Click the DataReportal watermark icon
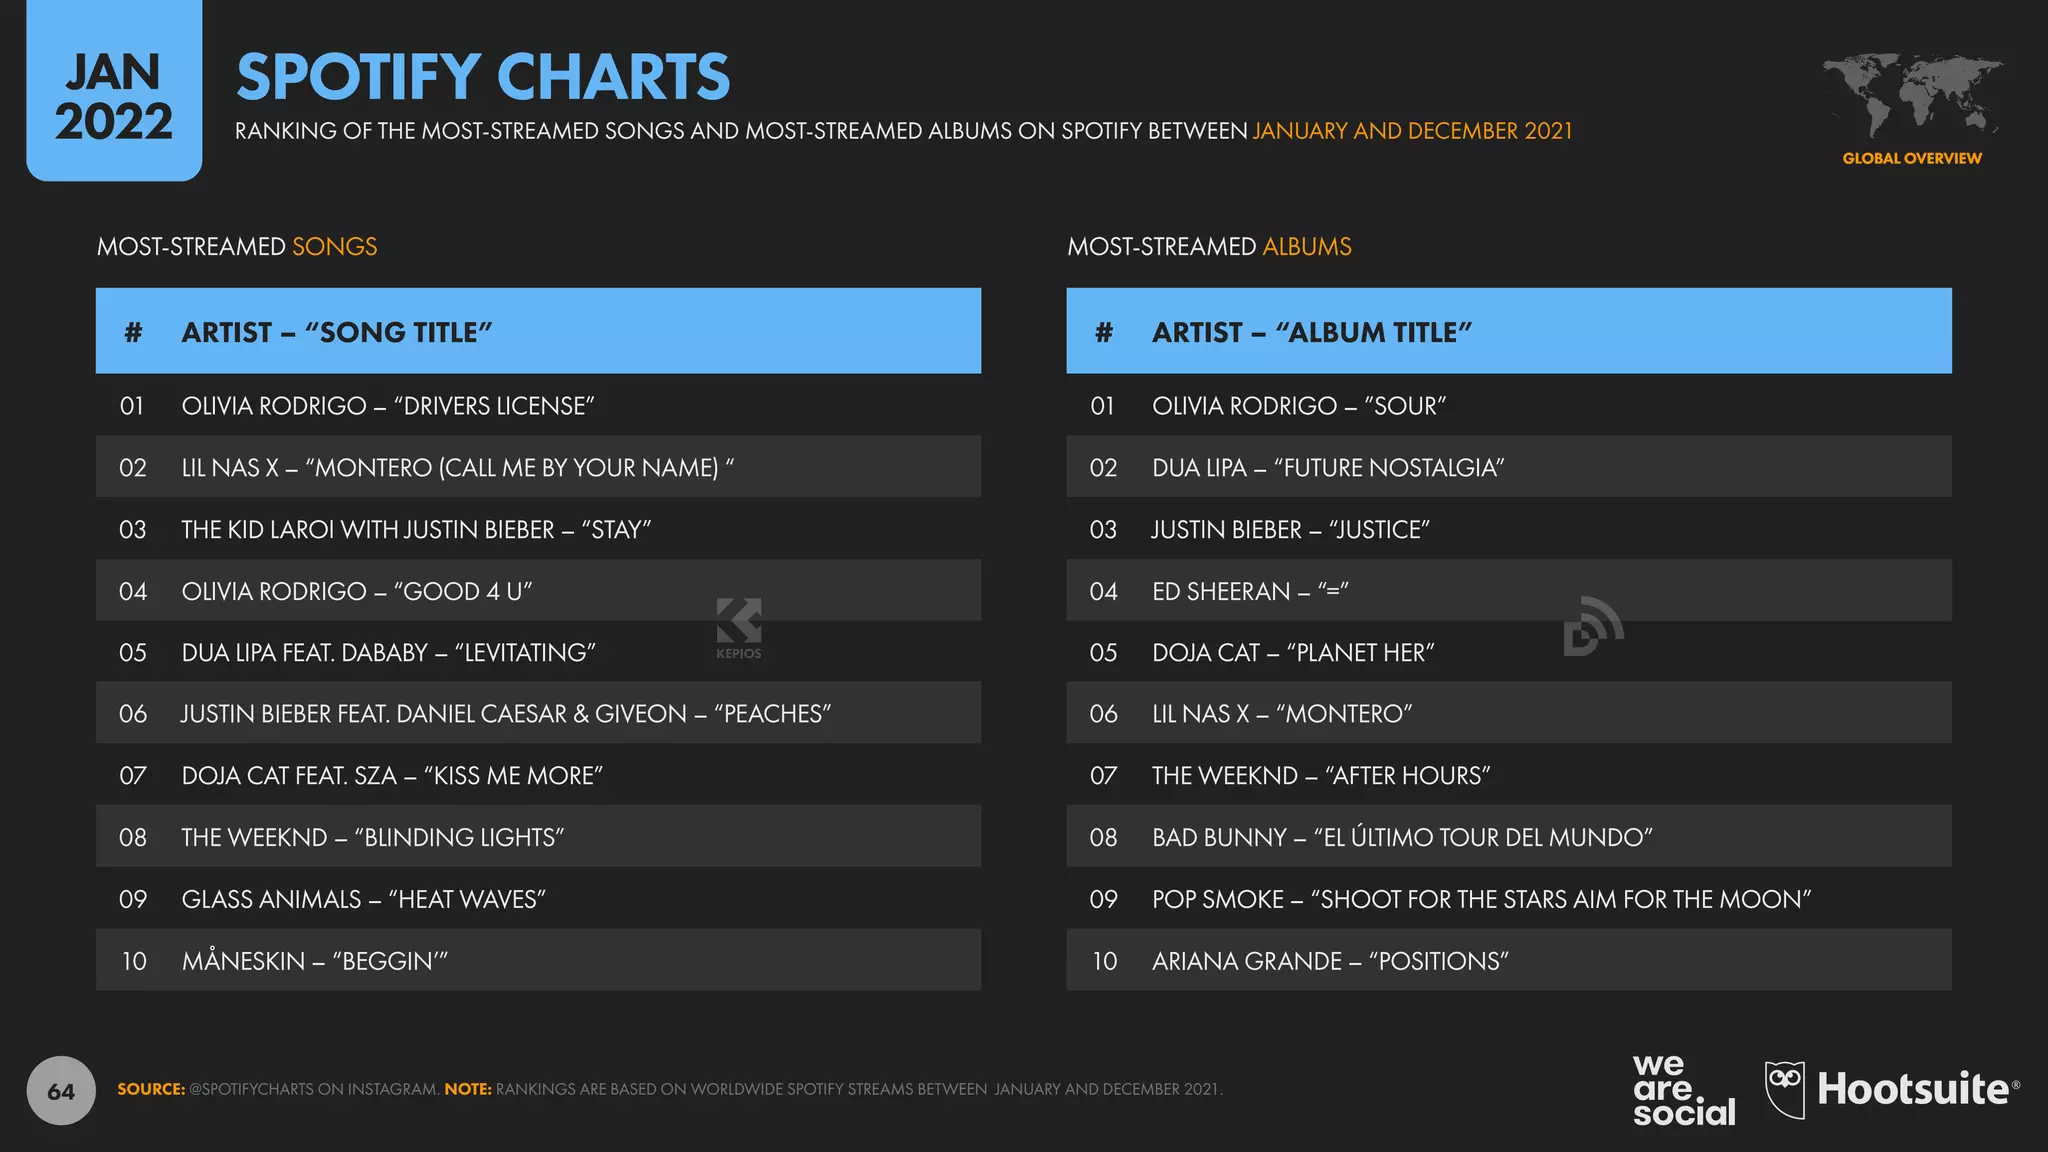Screen dimensions: 2048x1152 pyautogui.click(x=1592, y=627)
